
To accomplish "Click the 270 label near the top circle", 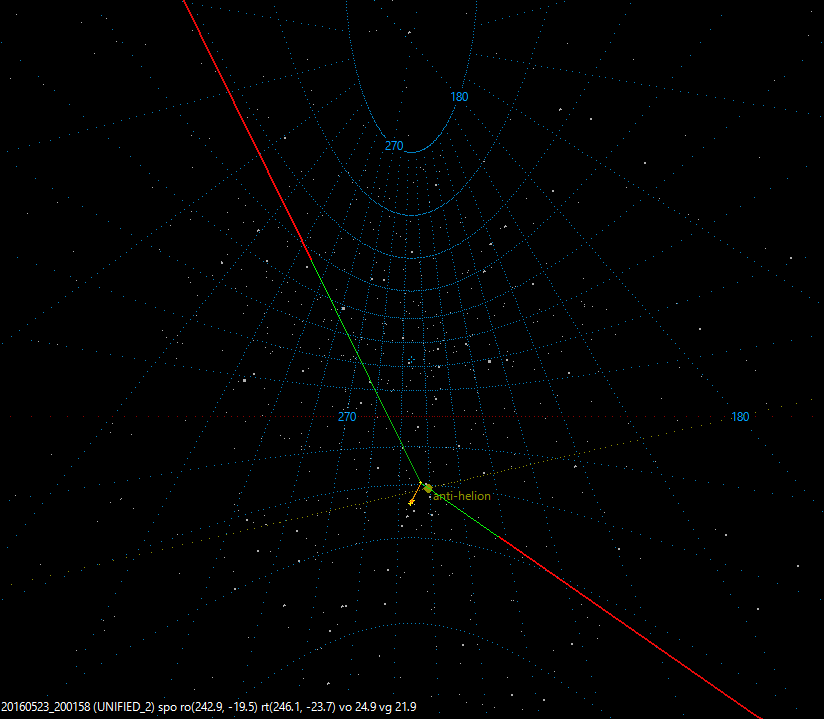I will (392, 146).
